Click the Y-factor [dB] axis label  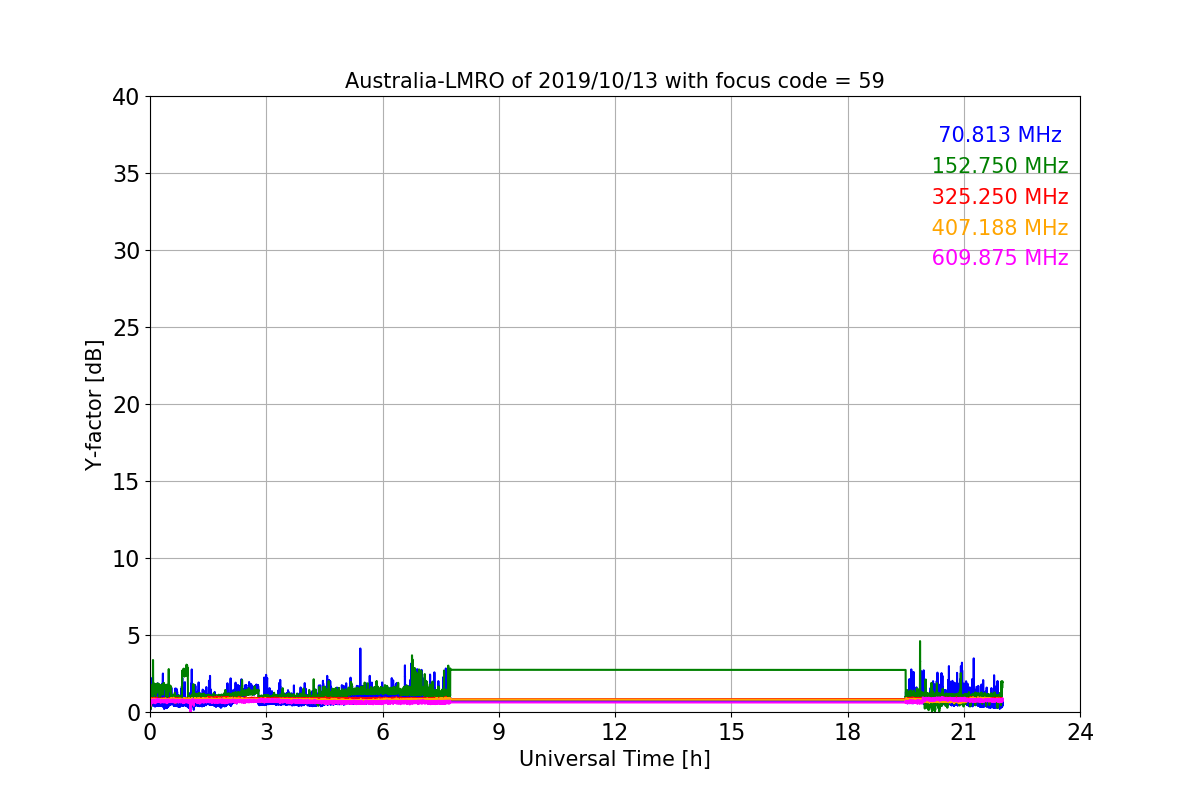[94, 404]
